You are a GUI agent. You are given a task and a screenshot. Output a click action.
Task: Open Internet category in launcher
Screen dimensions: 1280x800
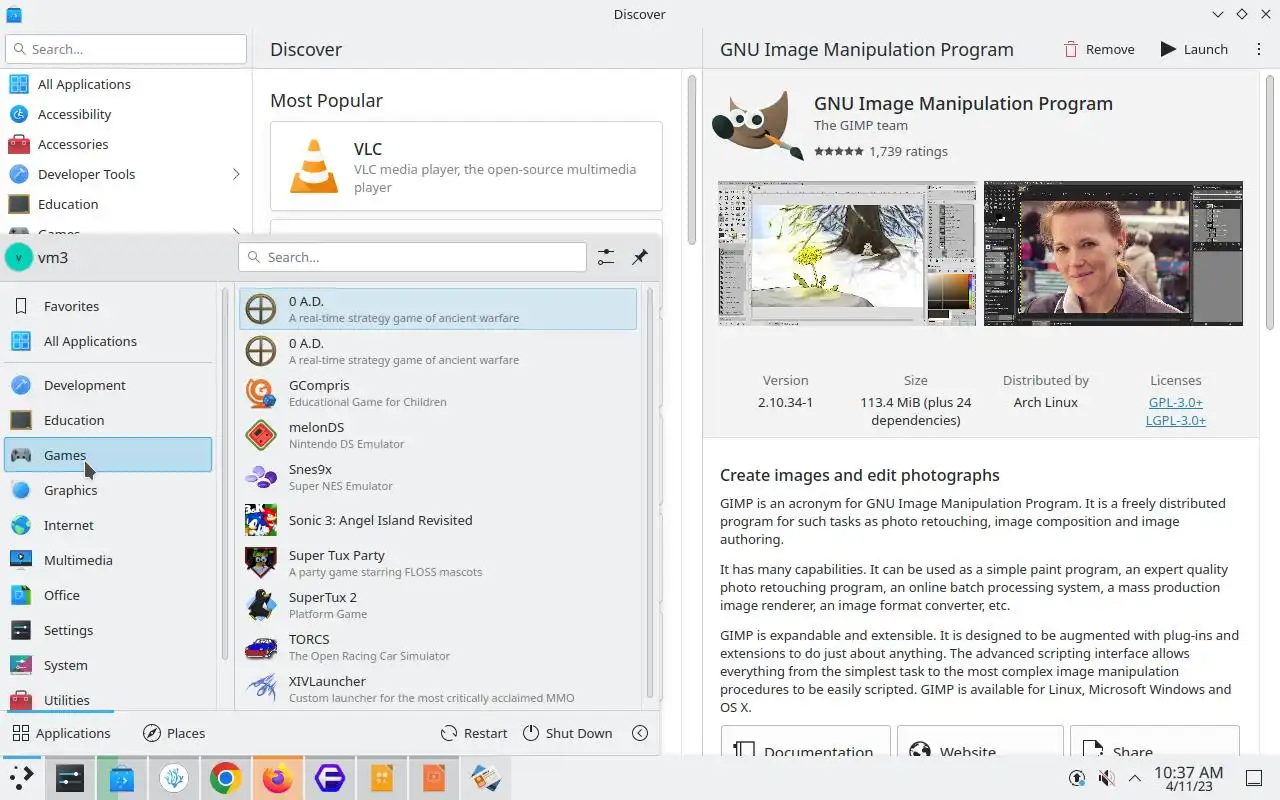point(108,525)
